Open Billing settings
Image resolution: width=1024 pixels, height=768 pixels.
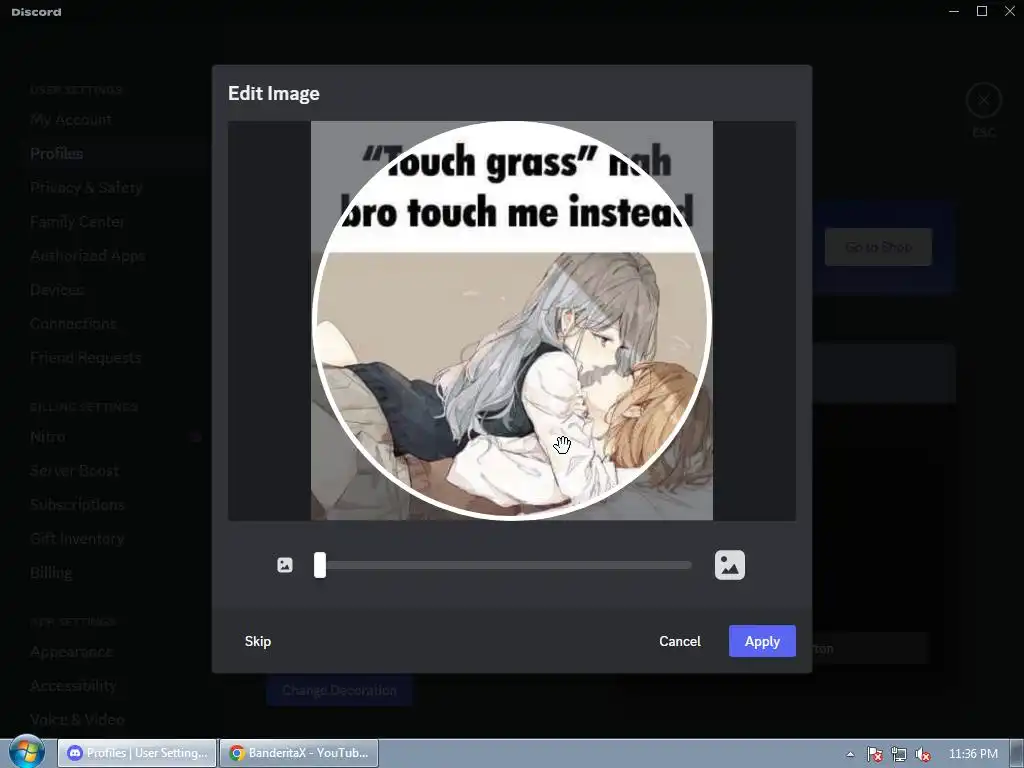point(51,573)
